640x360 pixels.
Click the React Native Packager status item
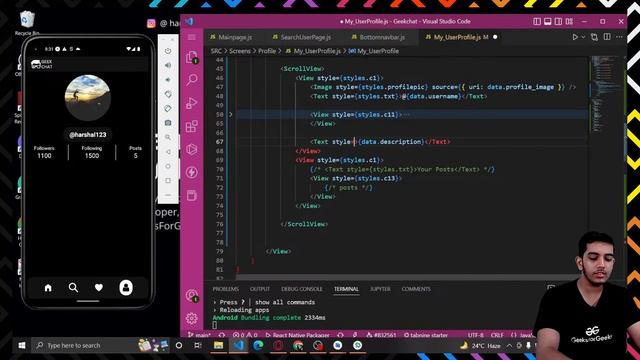pyautogui.click(x=297, y=335)
